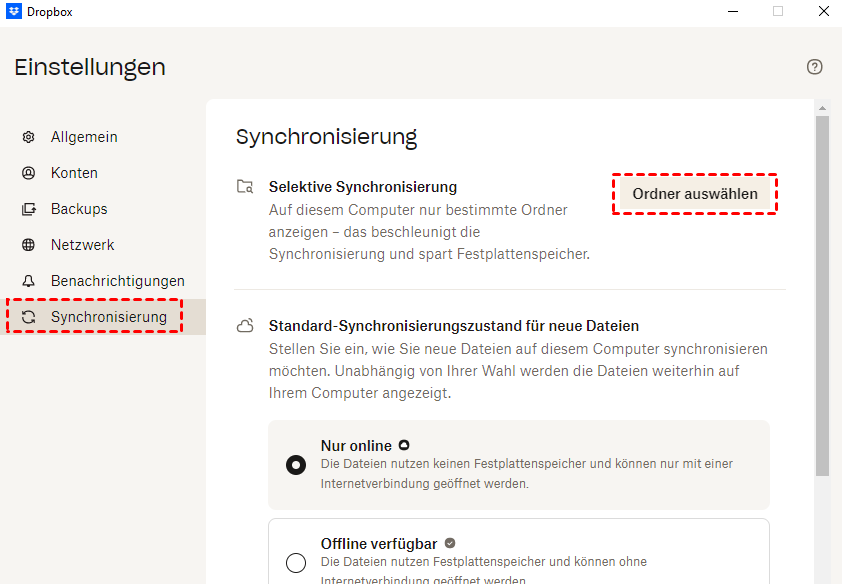Screen dimensions: 842x584
Task: Click the scrollbar up arrow
Action: tap(822, 108)
